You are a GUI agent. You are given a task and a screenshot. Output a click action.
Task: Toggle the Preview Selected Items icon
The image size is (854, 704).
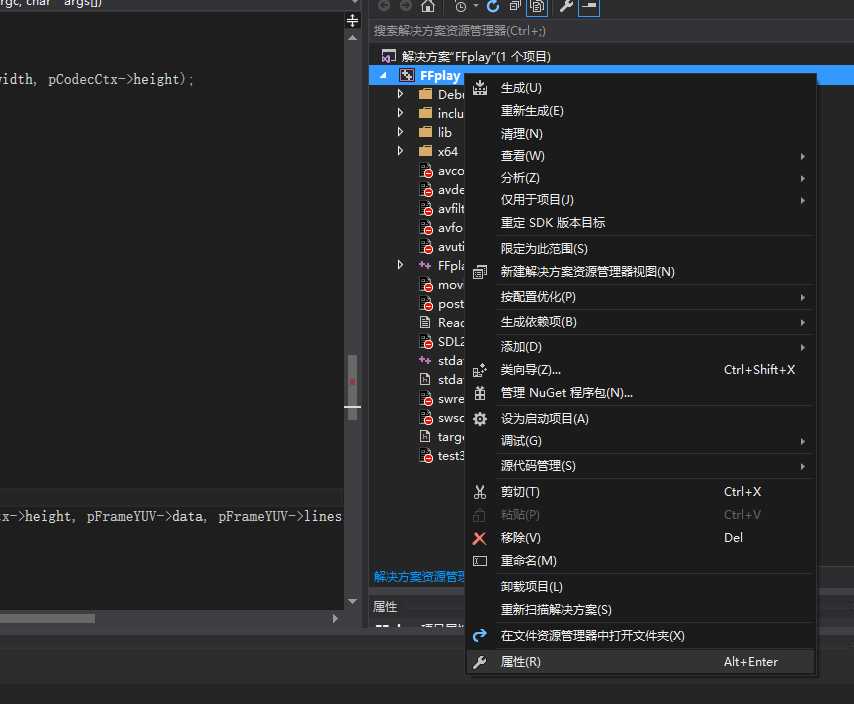coord(589,7)
